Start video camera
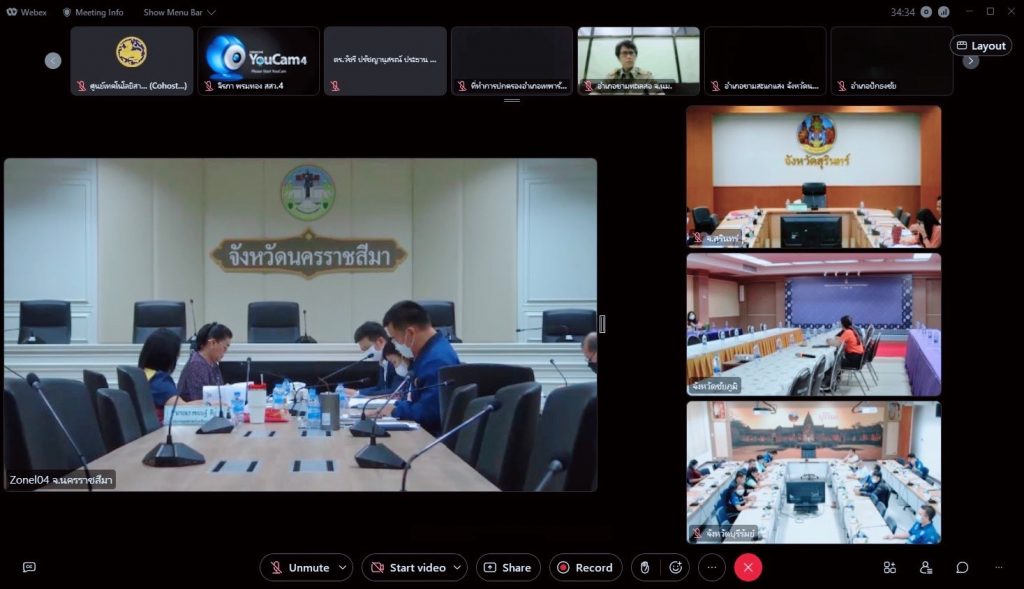The height and width of the screenshot is (589, 1024). (x=408, y=567)
